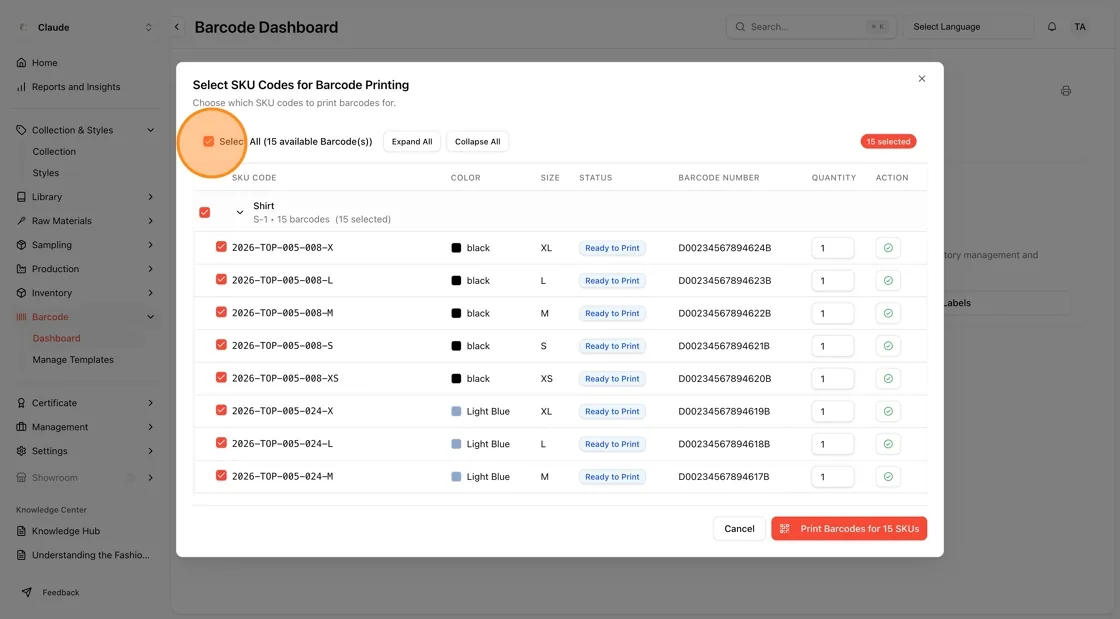
Task: Click the Raw Materials icon
Action: (x=21, y=221)
